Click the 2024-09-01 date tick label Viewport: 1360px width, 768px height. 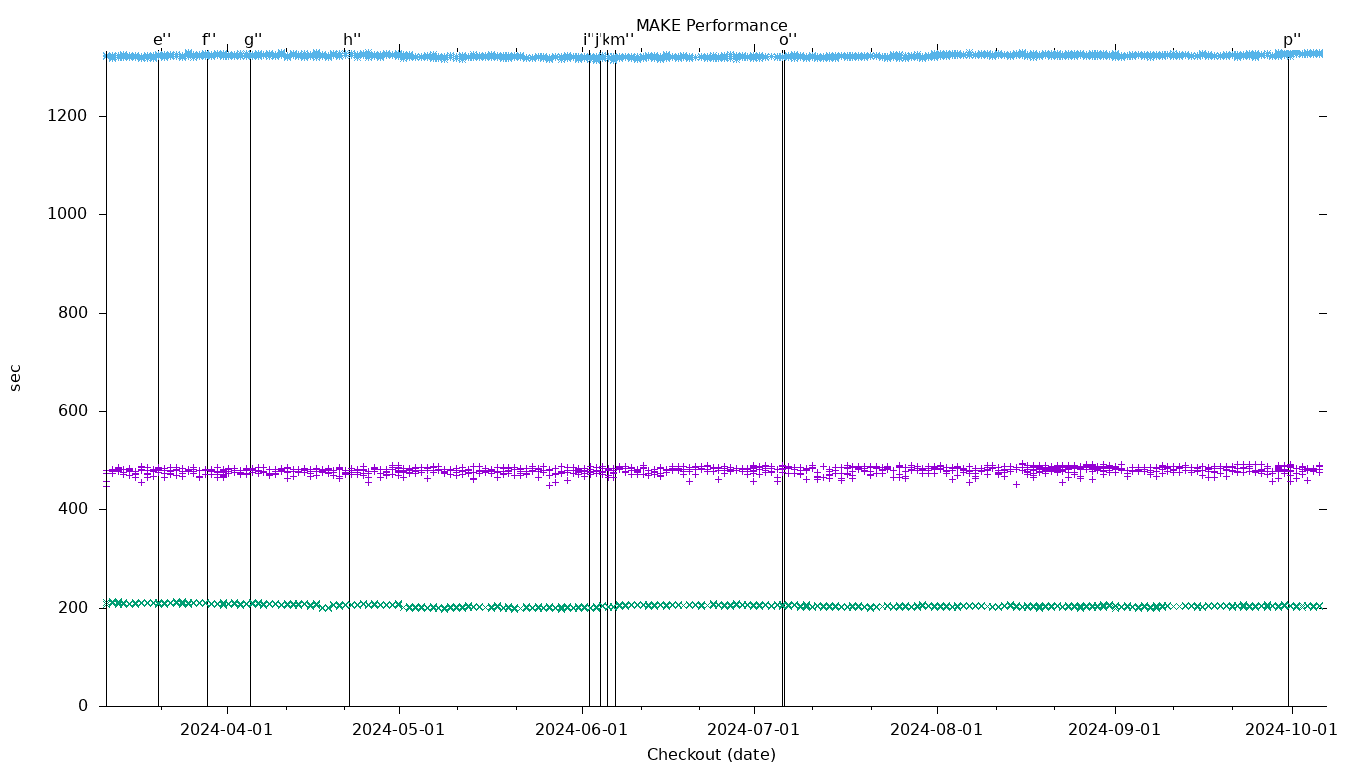[1114, 730]
